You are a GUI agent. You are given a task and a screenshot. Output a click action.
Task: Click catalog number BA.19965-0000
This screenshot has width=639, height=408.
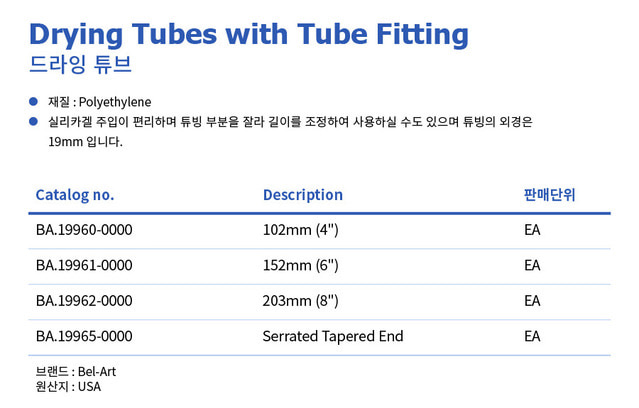[x=84, y=336]
